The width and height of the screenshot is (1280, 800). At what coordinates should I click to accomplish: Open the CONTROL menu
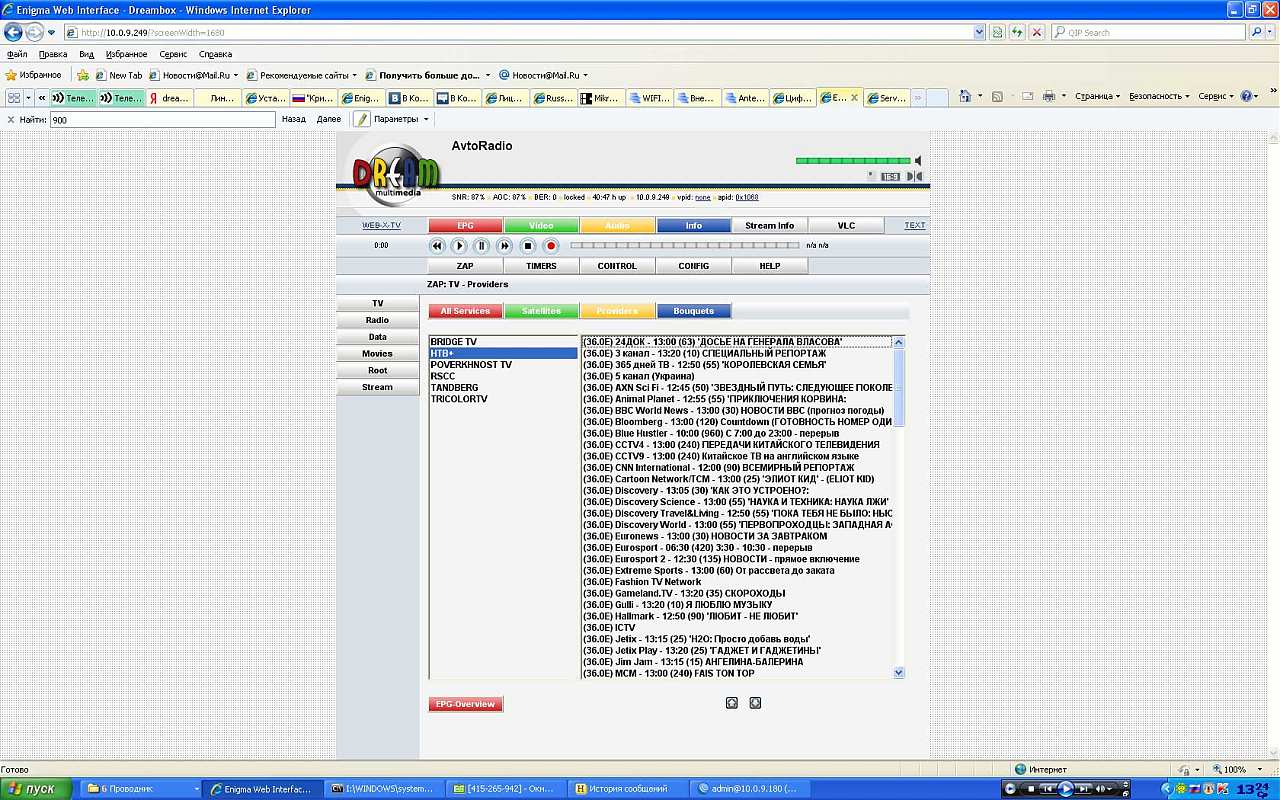pos(617,266)
